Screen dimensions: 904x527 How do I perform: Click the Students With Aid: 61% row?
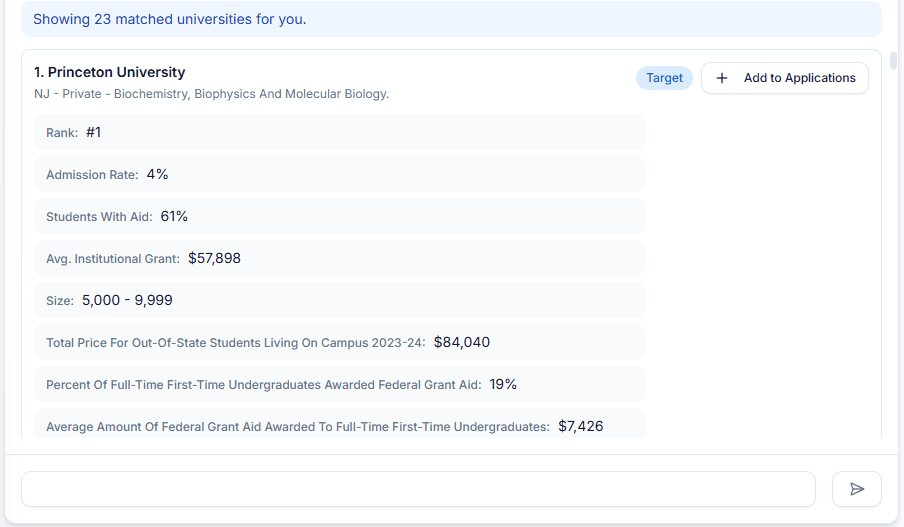click(x=339, y=216)
